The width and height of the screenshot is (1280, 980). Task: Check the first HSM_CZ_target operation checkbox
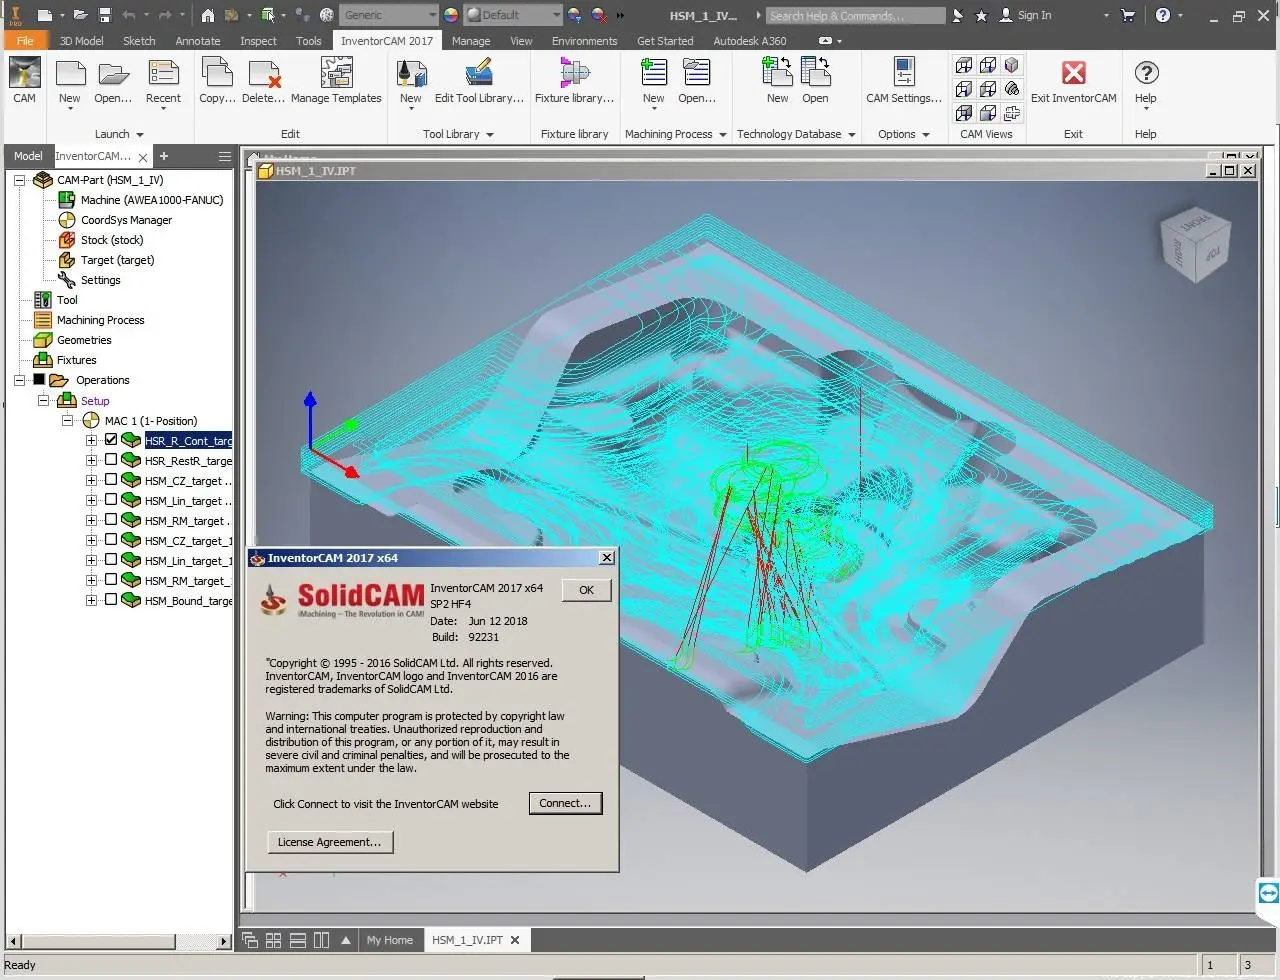(x=111, y=480)
